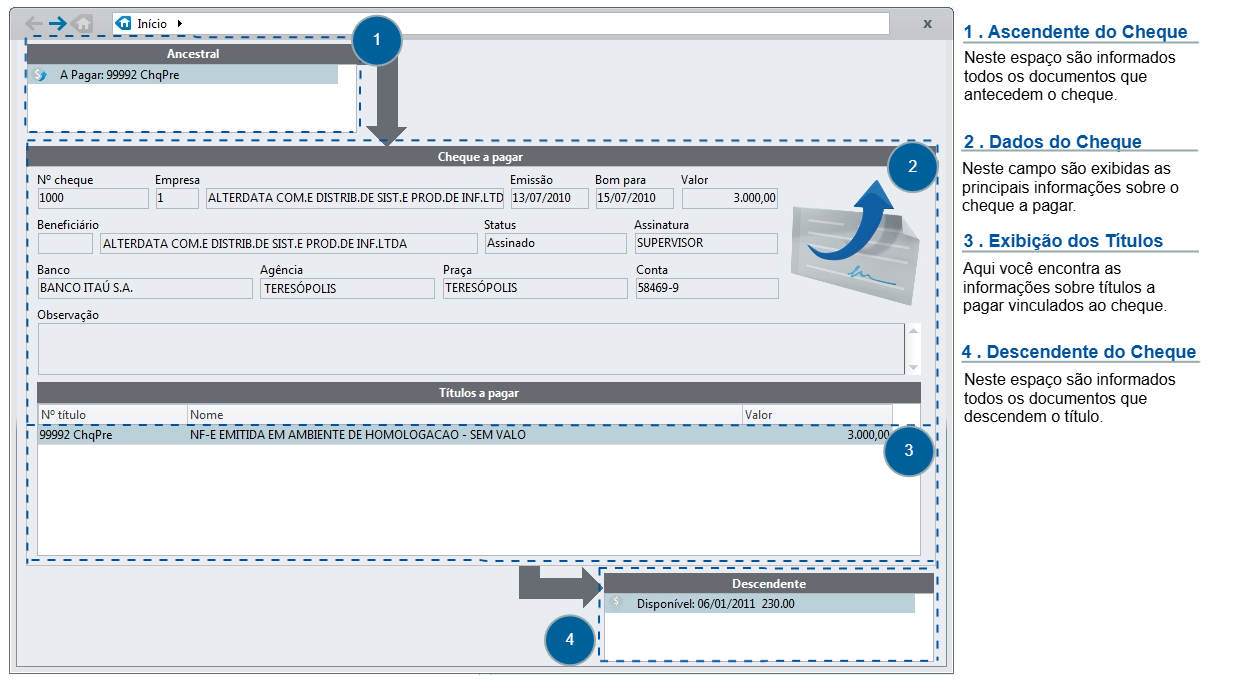Click the Observação scrollbar up arrow
The image size is (1235, 696).
tap(912, 330)
